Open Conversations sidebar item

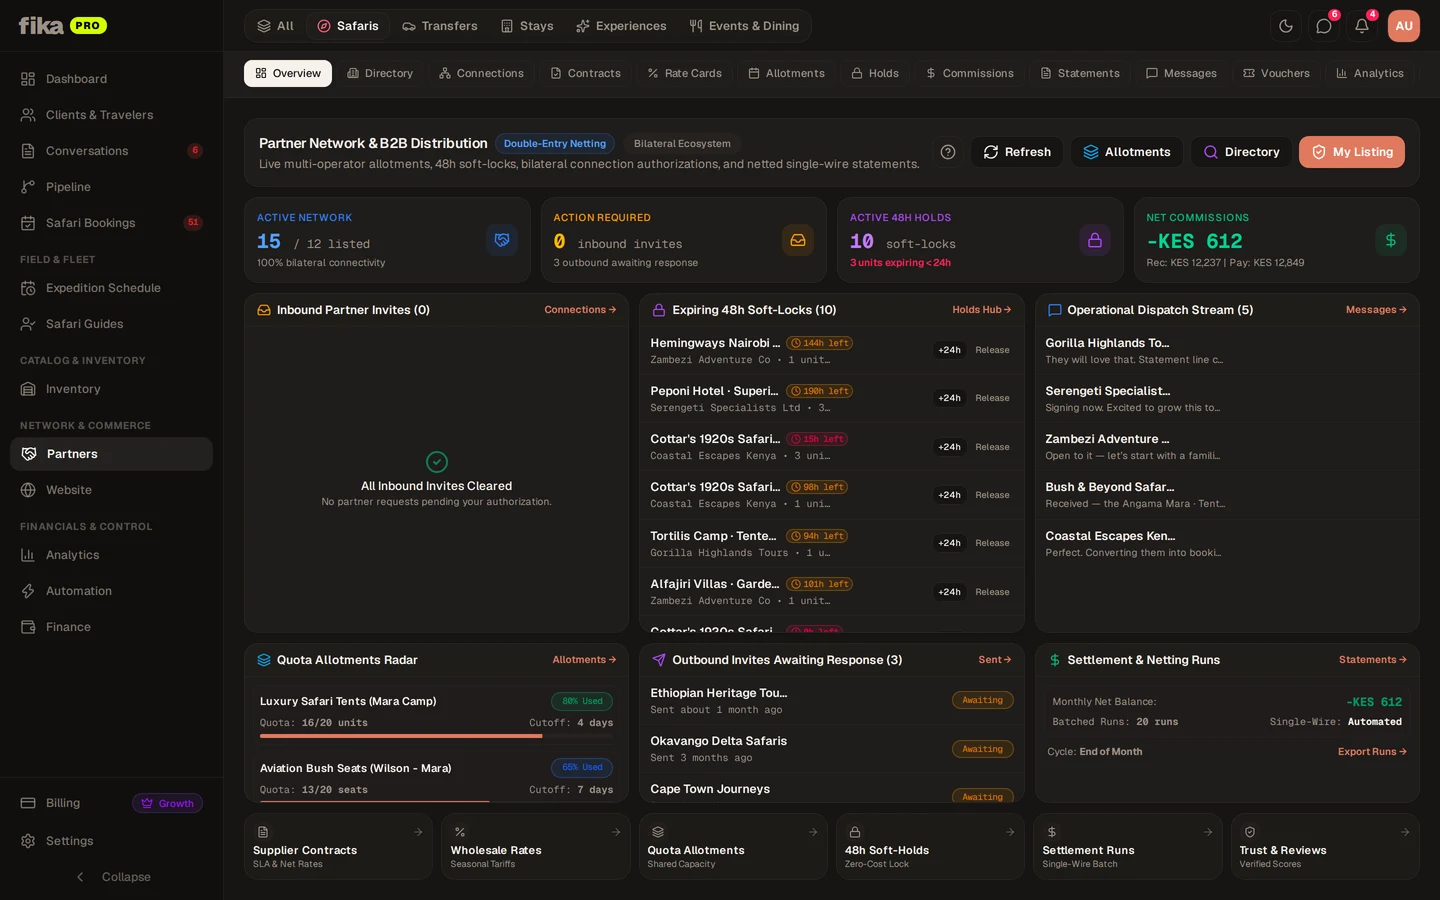coord(111,151)
